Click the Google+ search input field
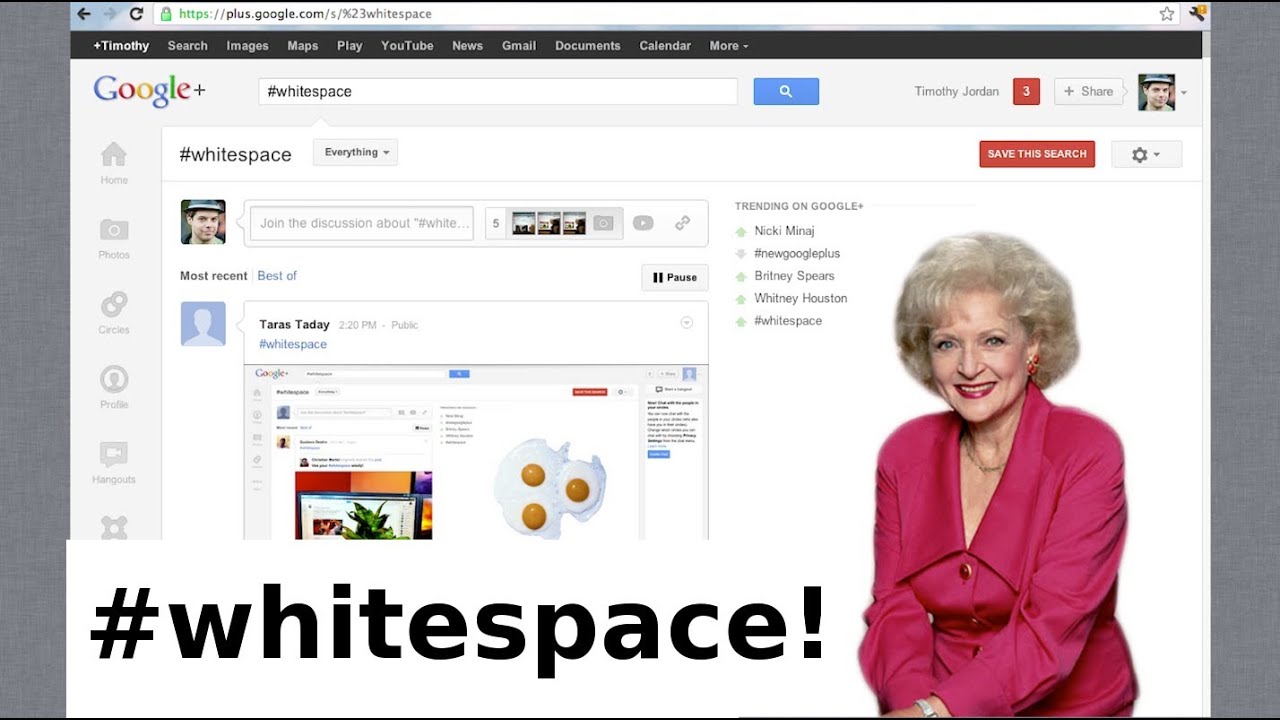 pyautogui.click(x=498, y=91)
